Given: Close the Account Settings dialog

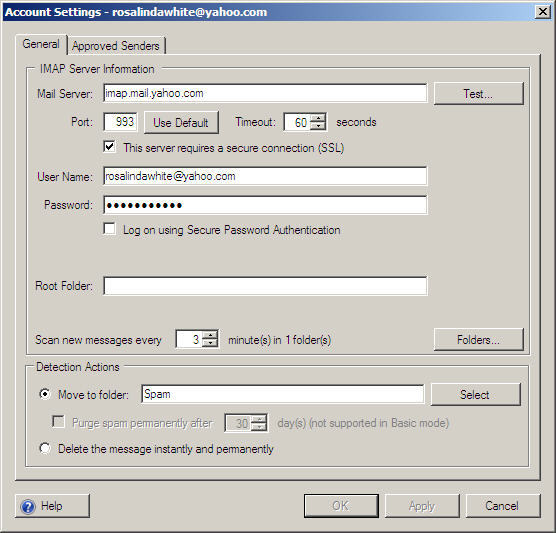Looking at the screenshot, I should tap(543, 12).
